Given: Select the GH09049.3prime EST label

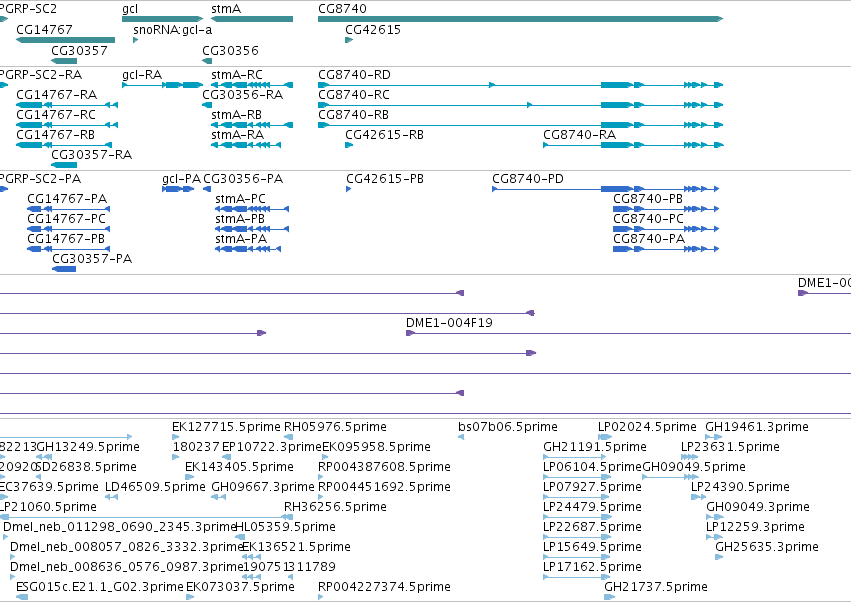Looking at the screenshot, I should click(758, 507).
